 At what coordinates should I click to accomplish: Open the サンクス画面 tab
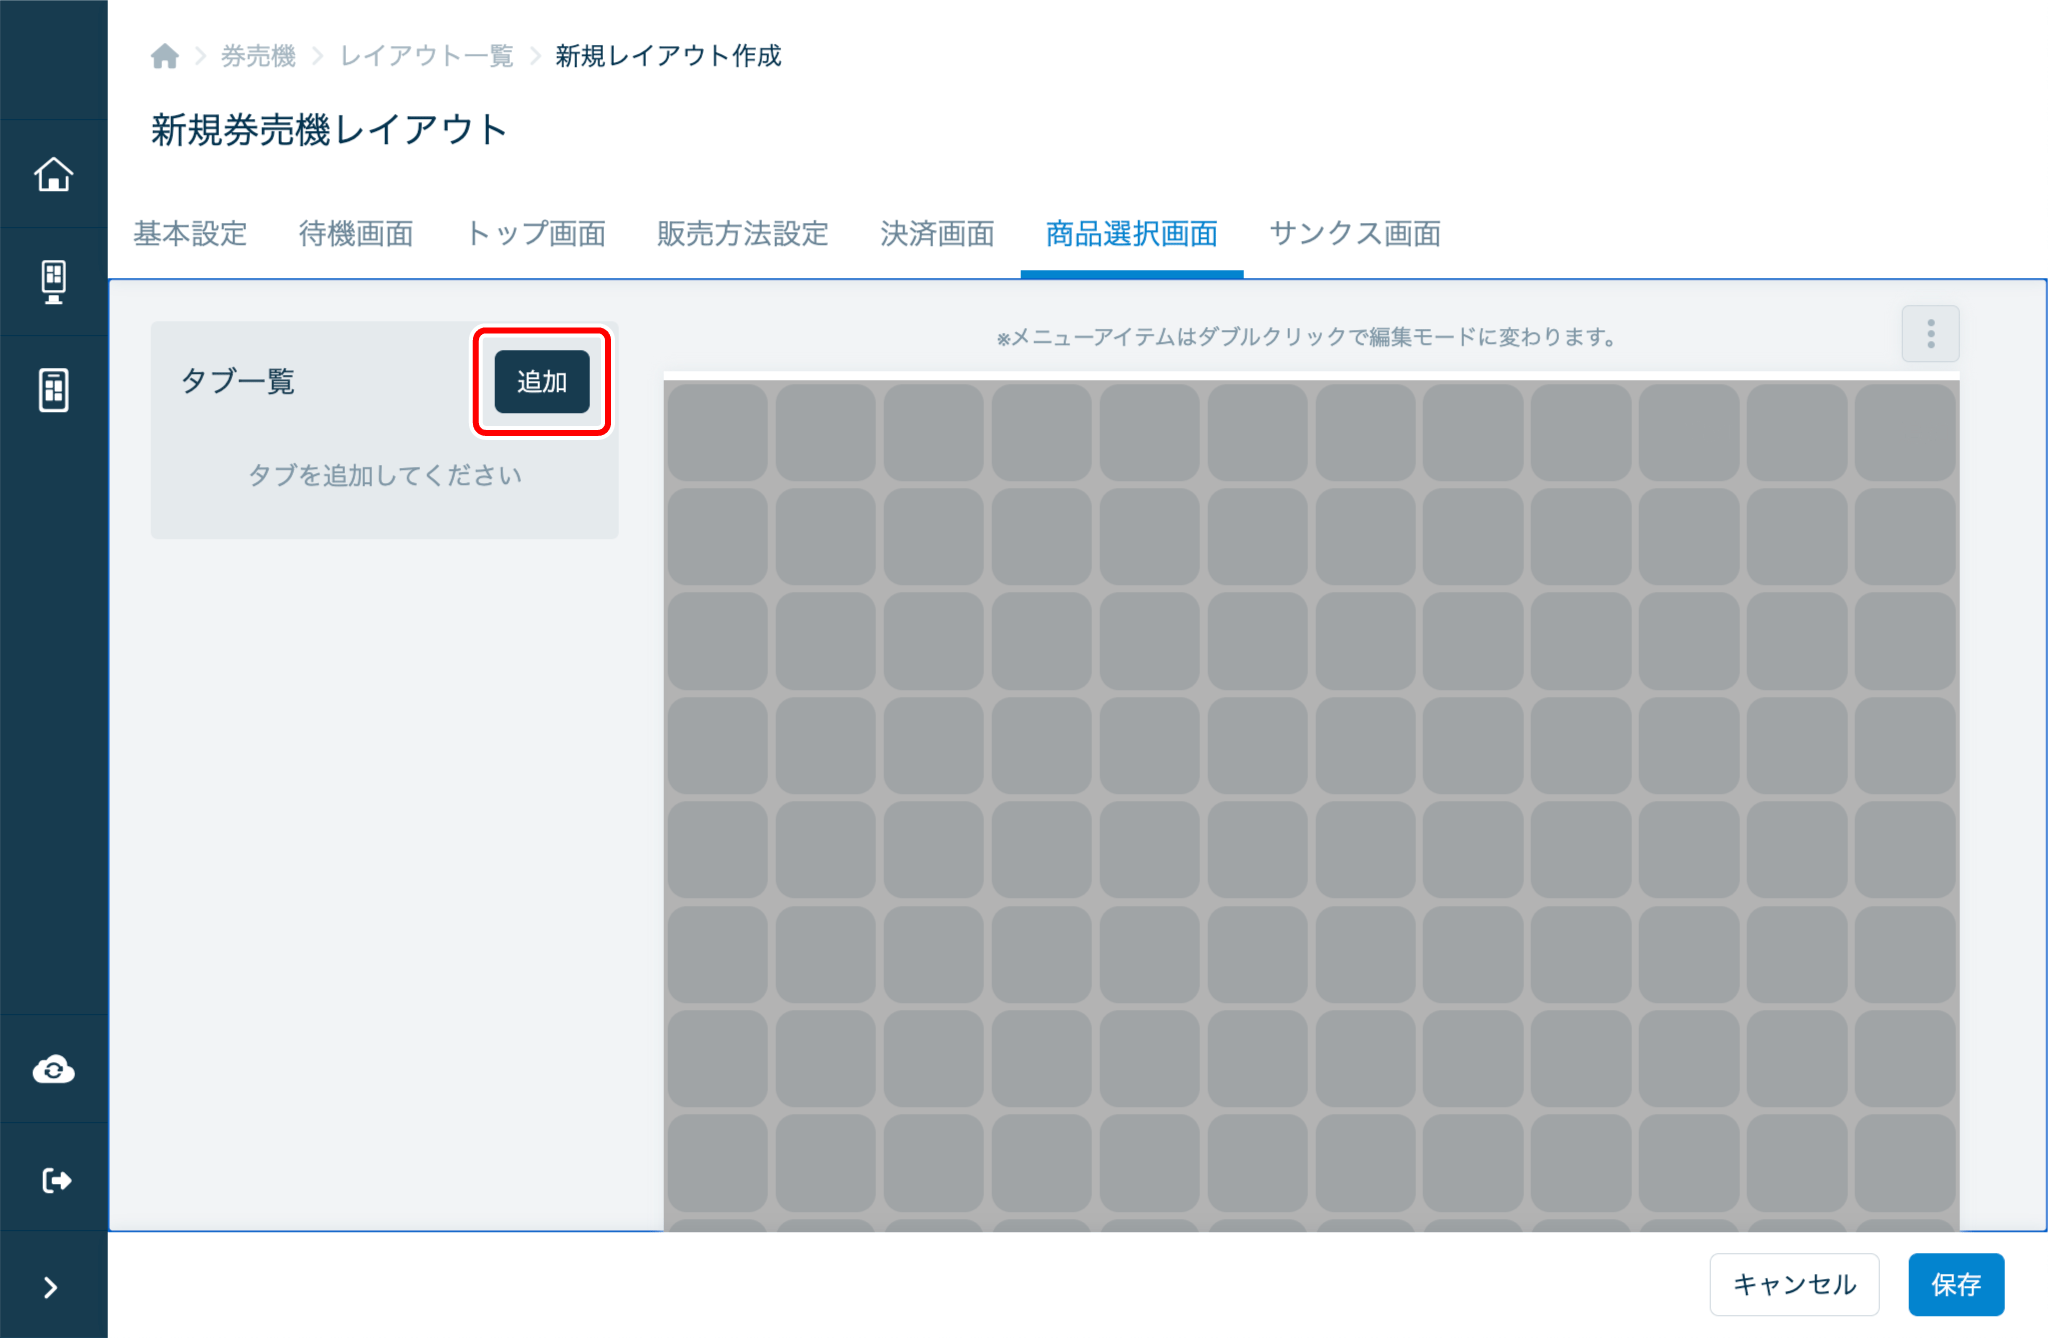click(1355, 234)
